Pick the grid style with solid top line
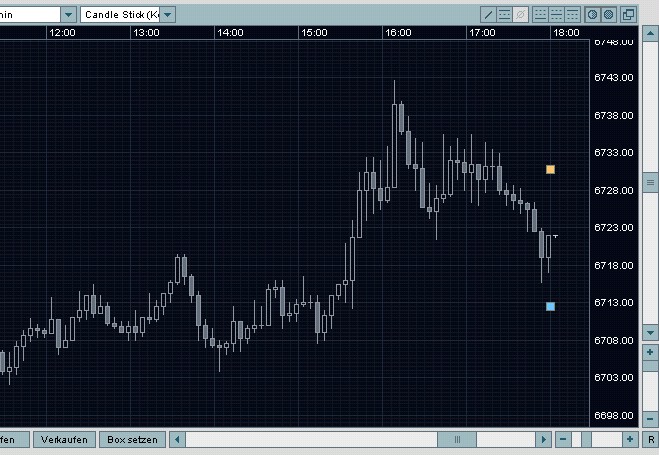 pyautogui.click(x=572, y=15)
